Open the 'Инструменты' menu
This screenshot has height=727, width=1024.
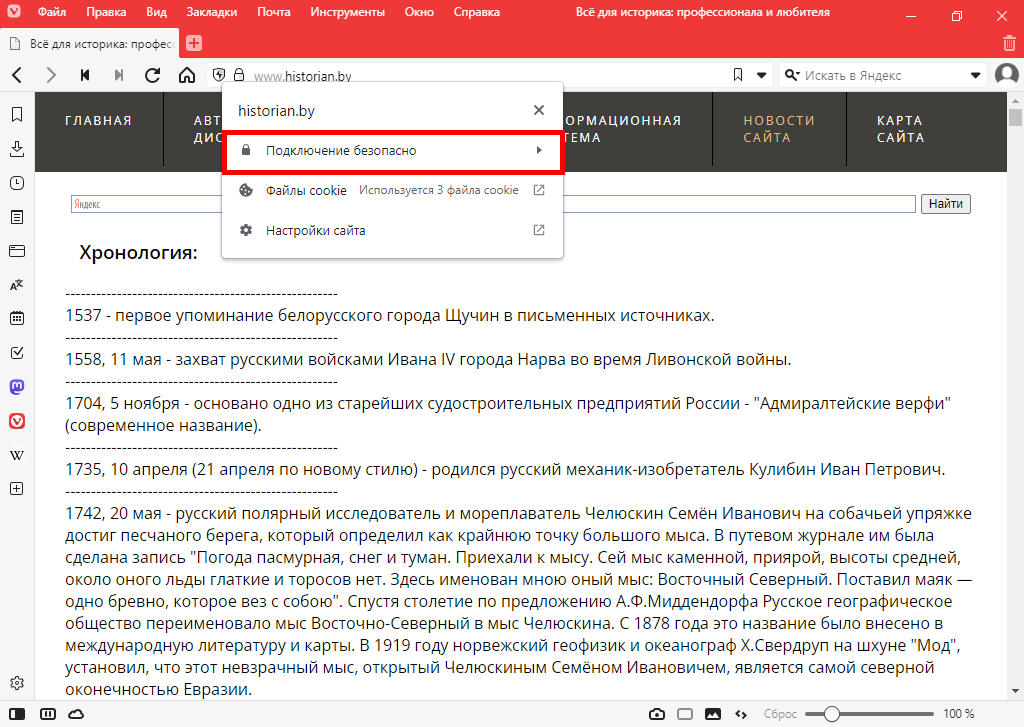point(347,13)
